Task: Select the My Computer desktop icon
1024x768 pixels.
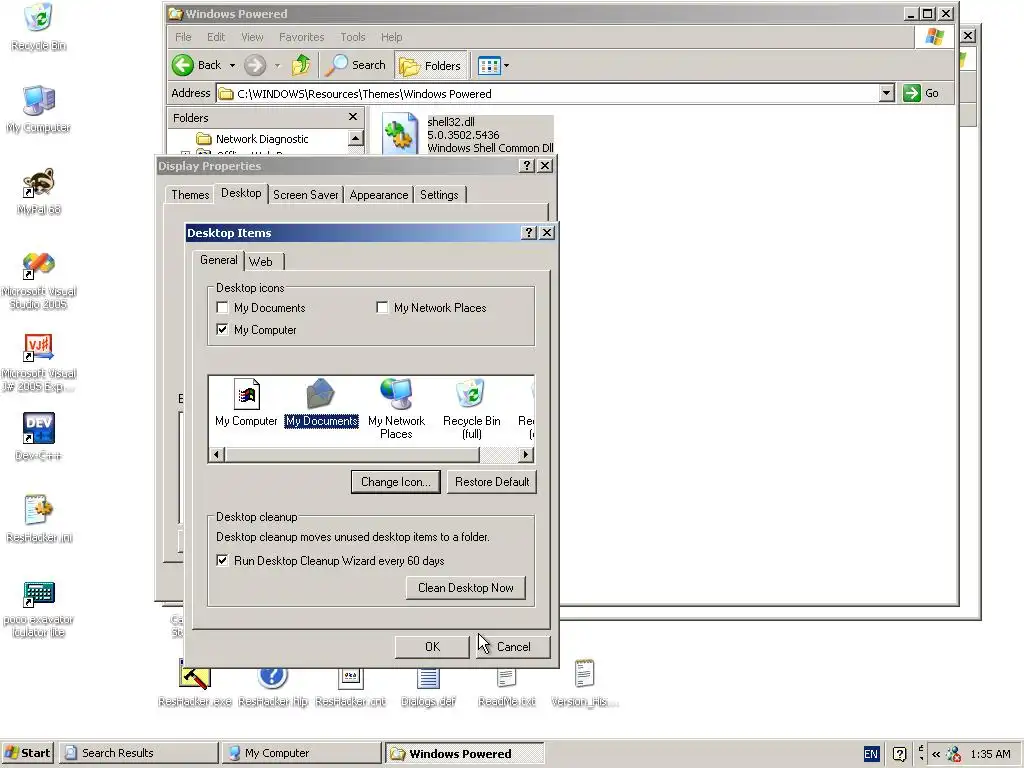Action: (39, 101)
